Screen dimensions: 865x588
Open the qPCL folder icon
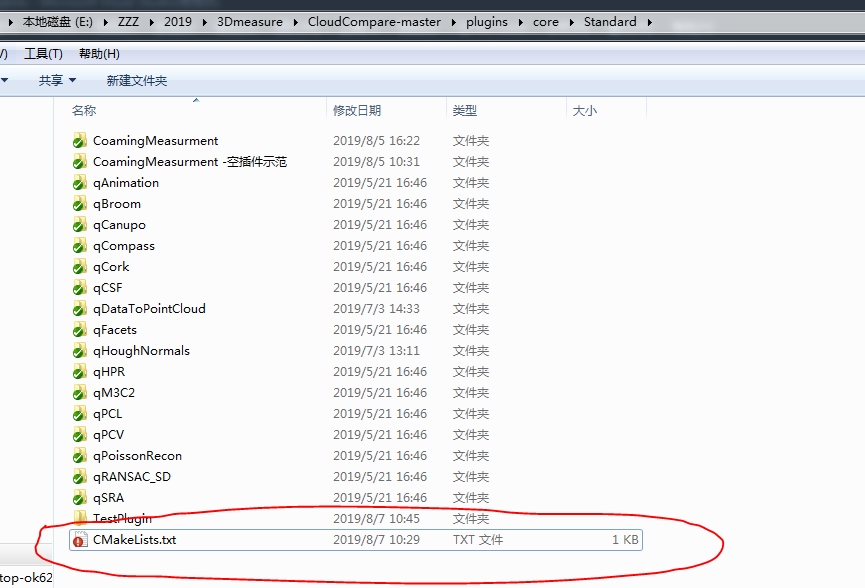click(80, 413)
